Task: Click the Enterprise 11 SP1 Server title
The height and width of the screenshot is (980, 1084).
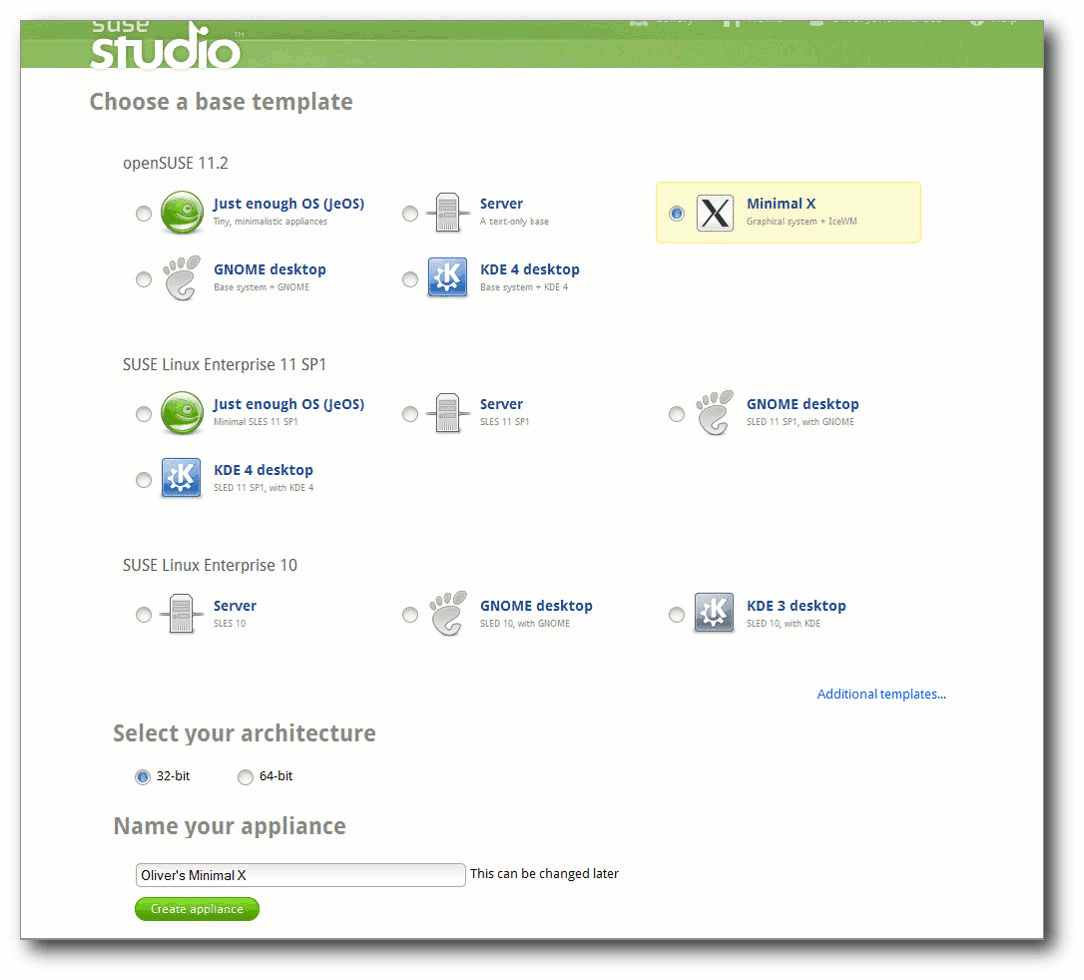Action: [502, 404]
